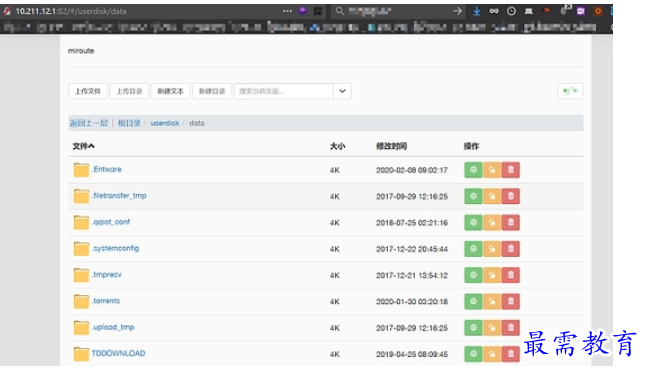View .upload_tmp using its green eye button
Image resolution: width=645 pixels, height=375 pixels.
(473, 328)
